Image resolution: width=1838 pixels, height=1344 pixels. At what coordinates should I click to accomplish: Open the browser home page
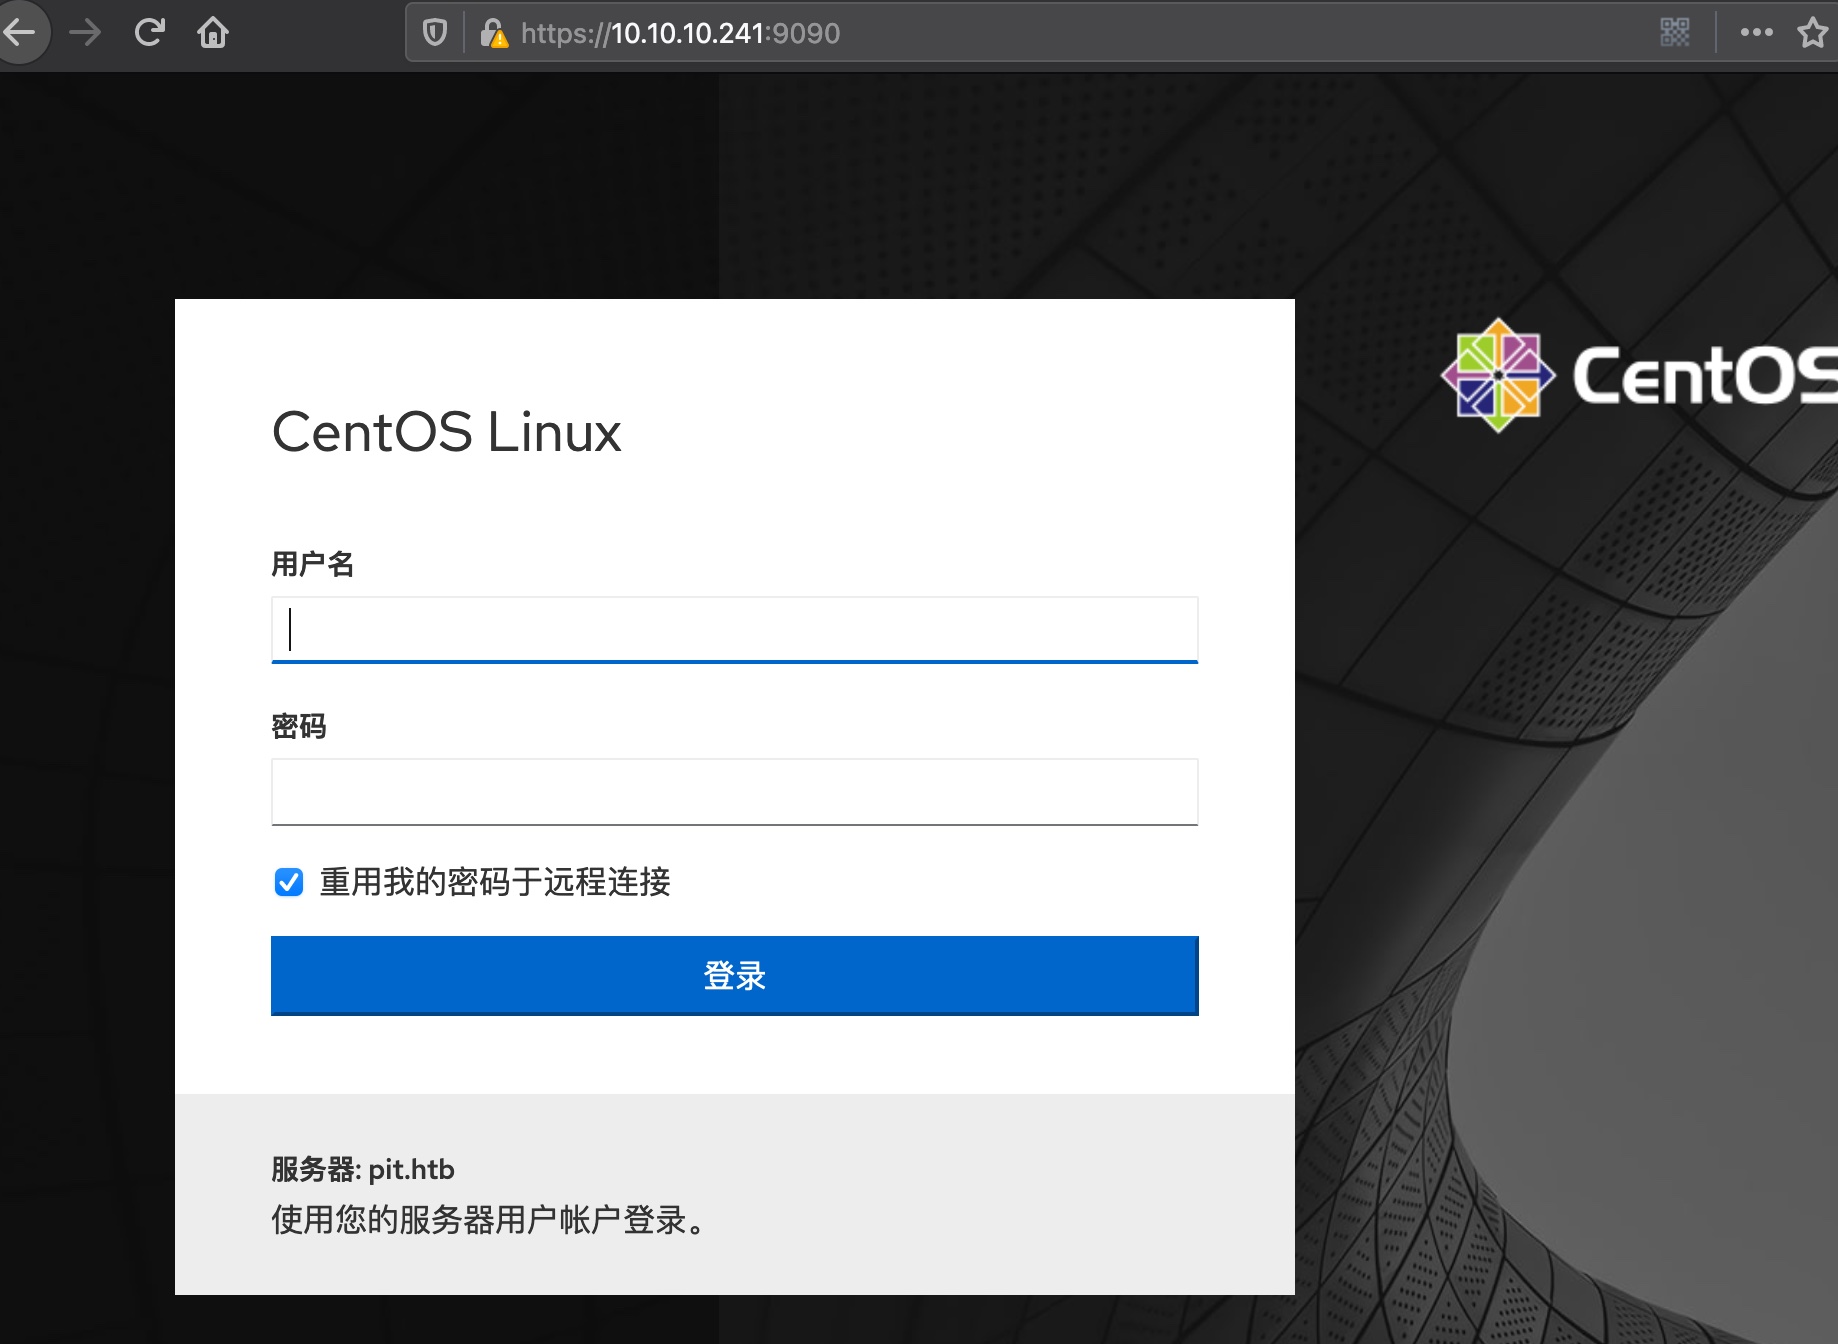[213, 33]
